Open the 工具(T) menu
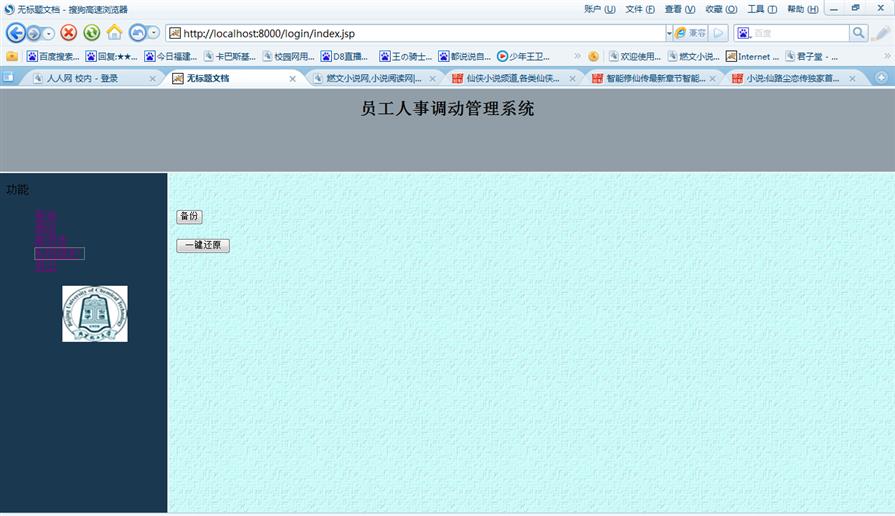Viewport: 895px width, 516px height. point(762,9)
